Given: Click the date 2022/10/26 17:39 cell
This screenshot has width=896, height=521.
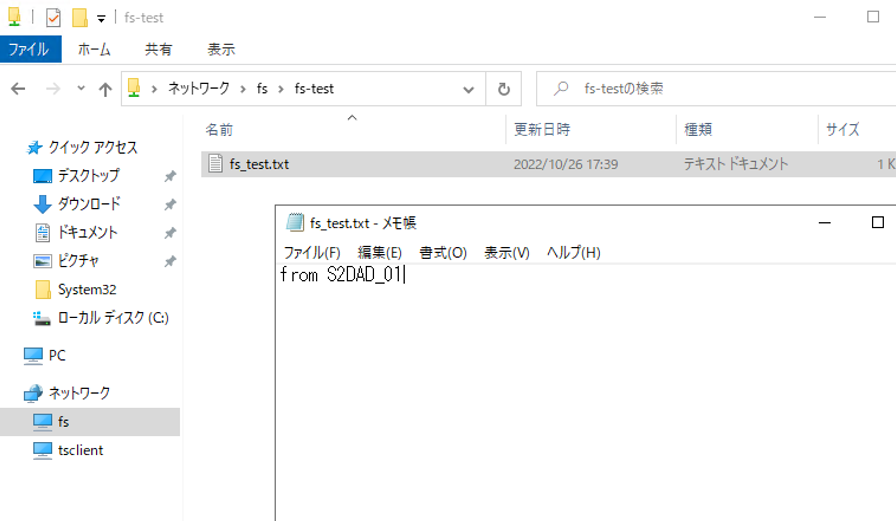Looking at the screenshot, I should pos(566,165).
